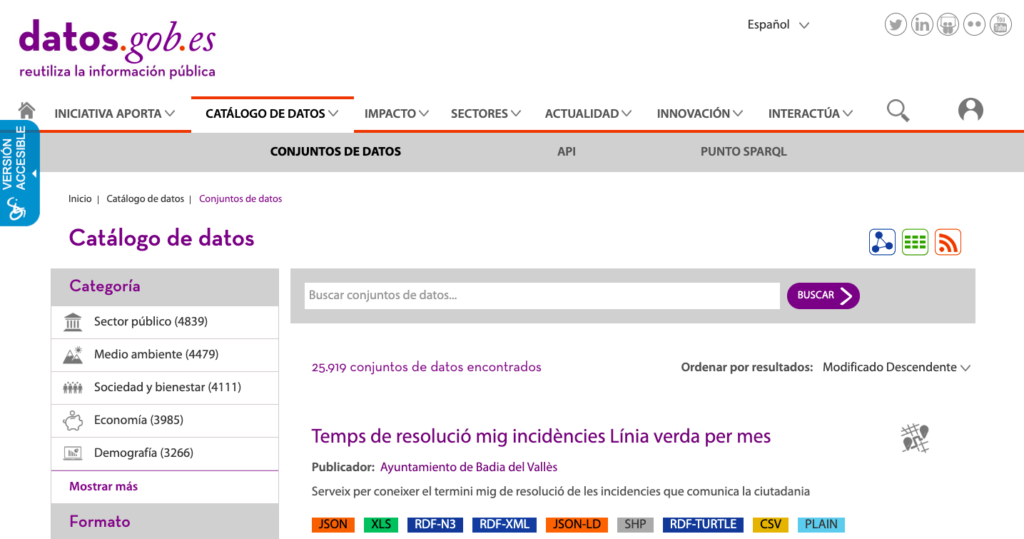The image size is (1024, 539).
Task: Filter by Sociedad y bienestar (4111)
Action: [167, 387]
